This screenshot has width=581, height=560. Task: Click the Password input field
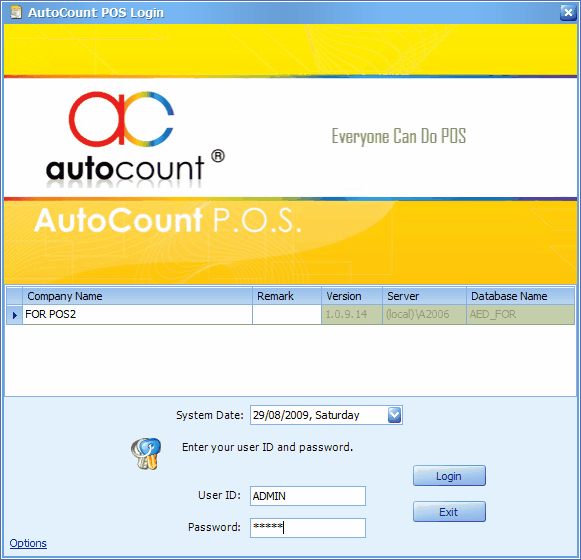(x=308, y=527)
